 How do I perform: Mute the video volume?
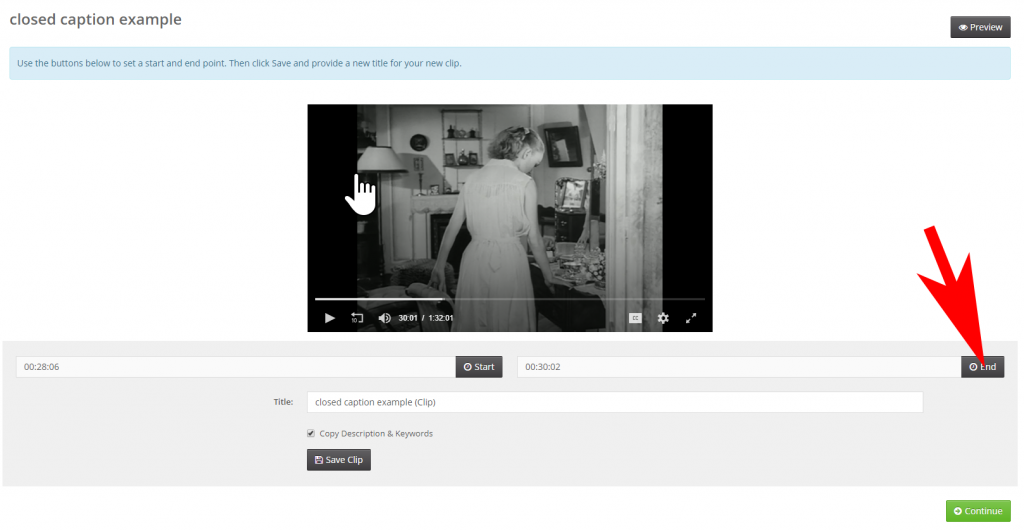385,318
